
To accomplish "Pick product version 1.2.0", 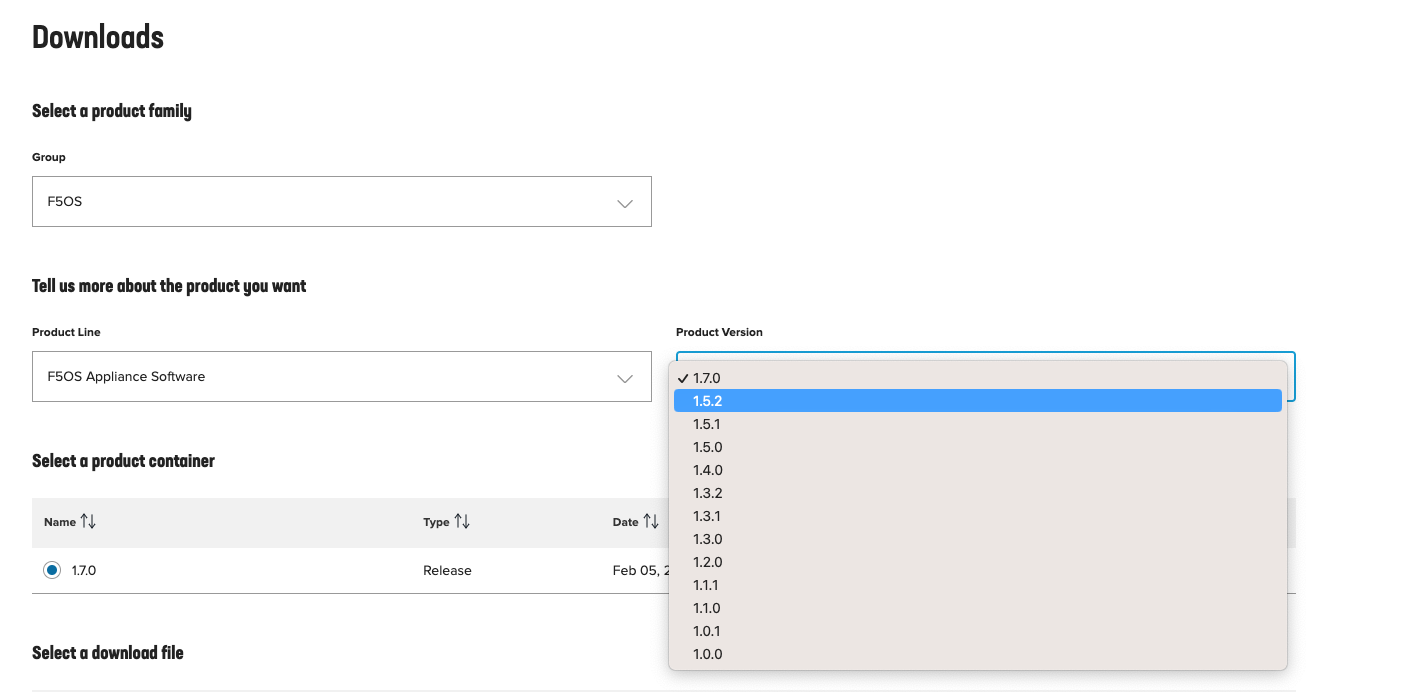I will [x=978, y=562].
